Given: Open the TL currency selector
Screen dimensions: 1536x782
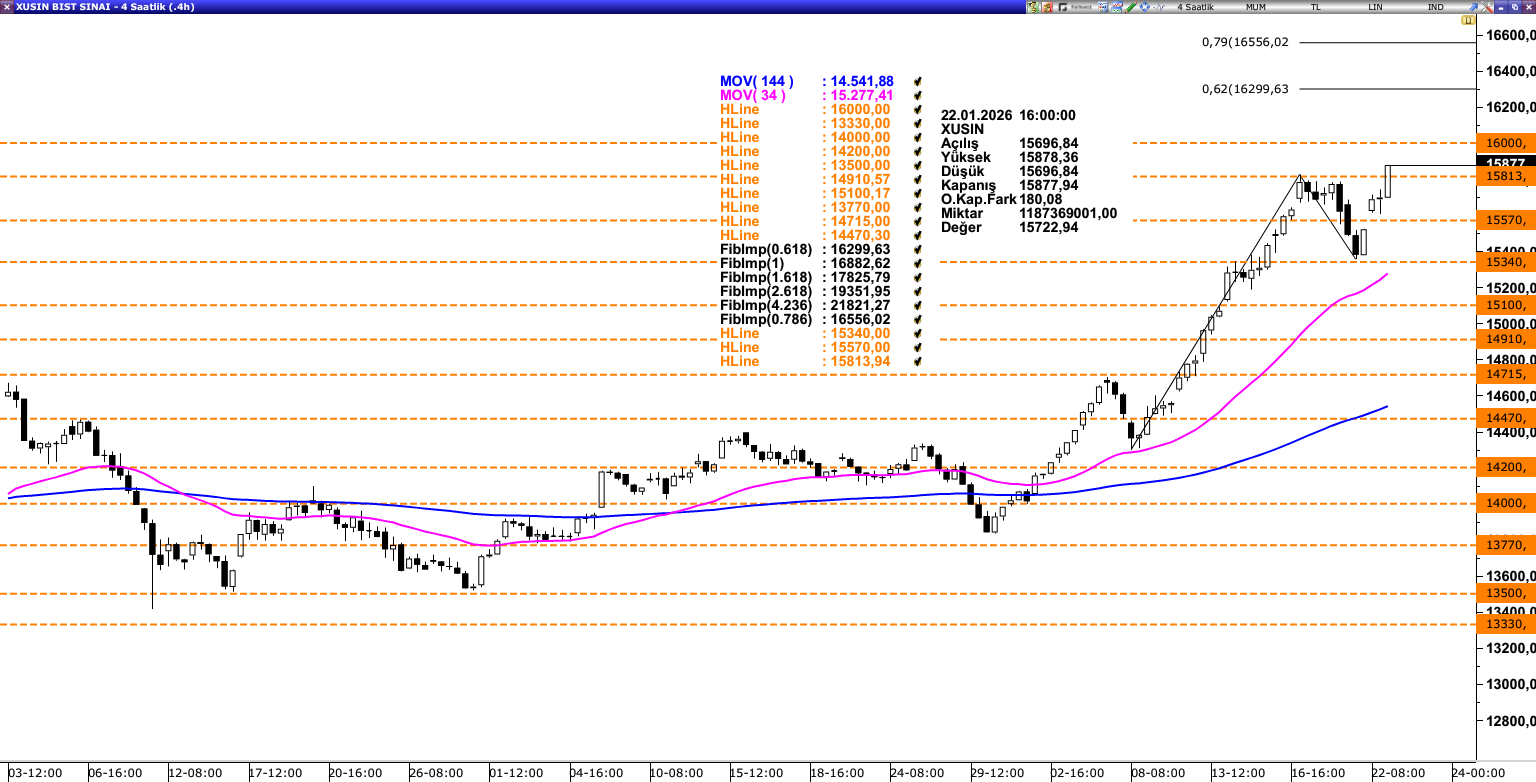Looking at the screenshot, I should click(1316, 7).
